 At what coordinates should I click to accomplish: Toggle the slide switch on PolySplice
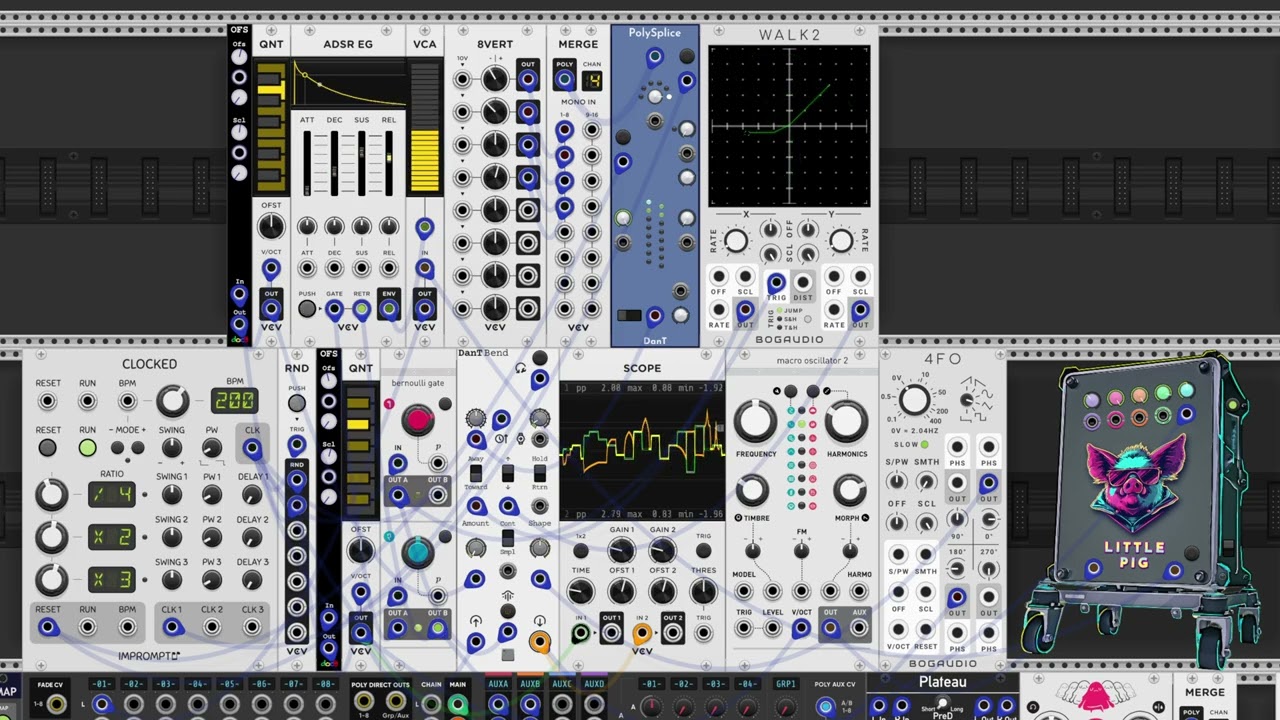629,316
